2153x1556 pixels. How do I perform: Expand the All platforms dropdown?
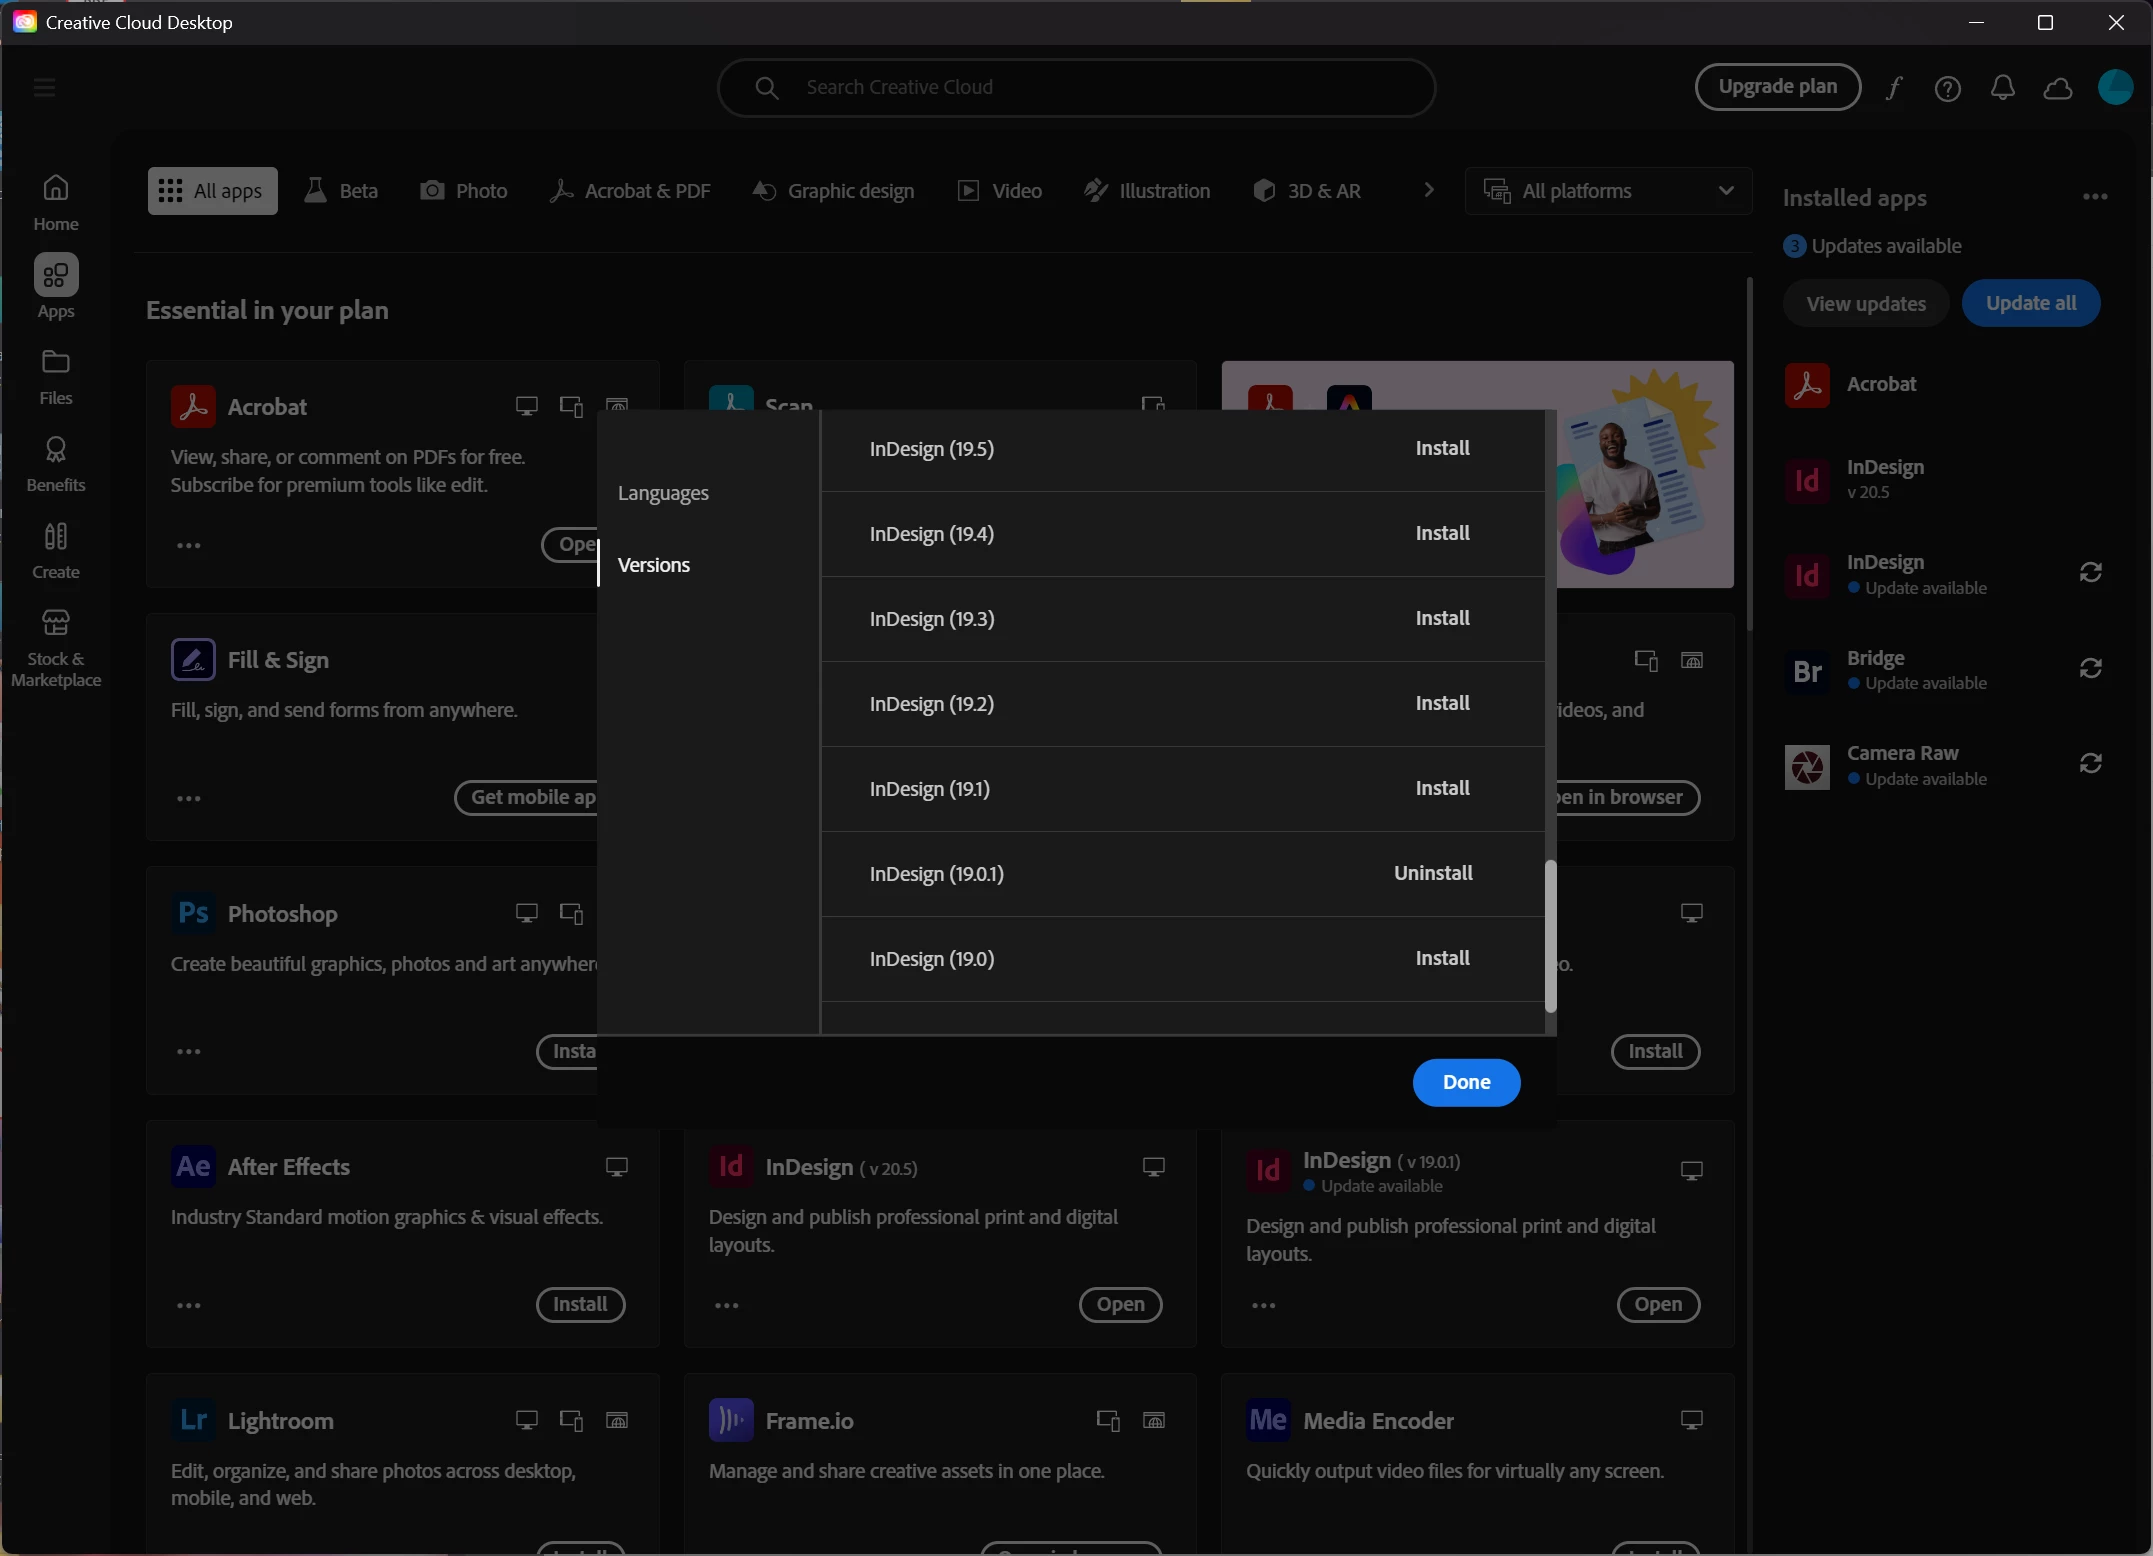pyautogui.click(x=1608, y=190)
